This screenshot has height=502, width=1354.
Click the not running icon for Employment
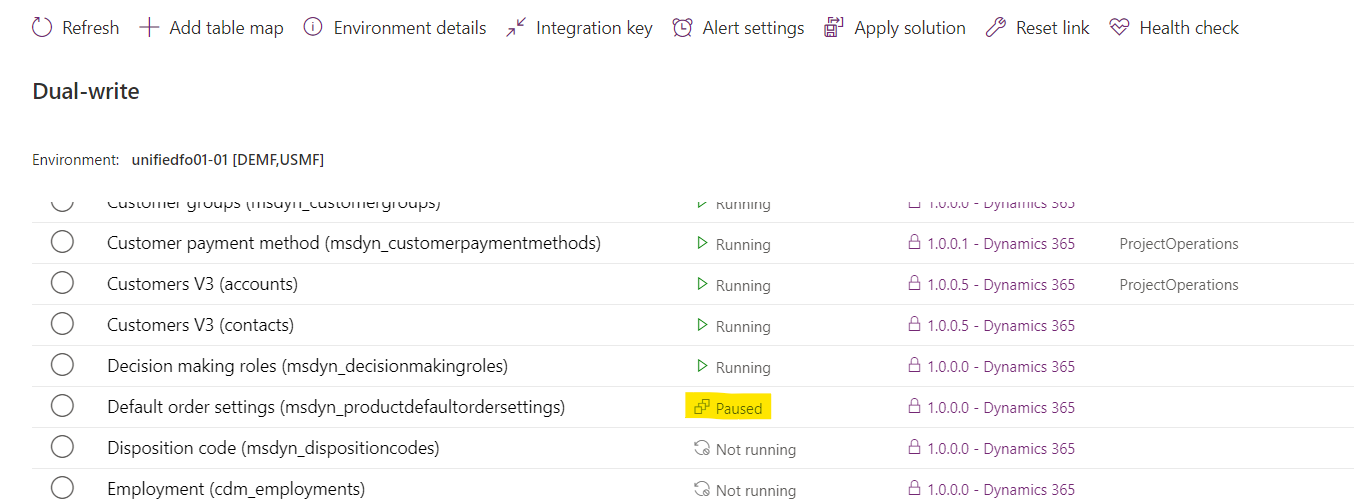(x=702, y=489)
